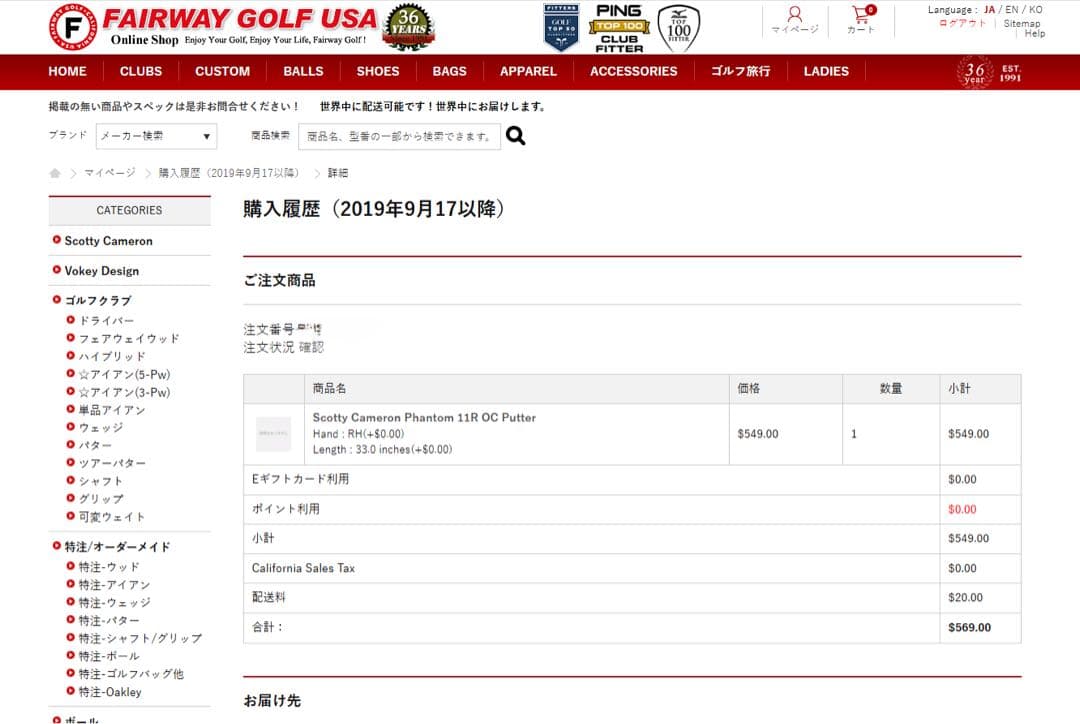Open the Scotty Cameron category
The image size is (1080, 724).
click(x=108, y=240)
